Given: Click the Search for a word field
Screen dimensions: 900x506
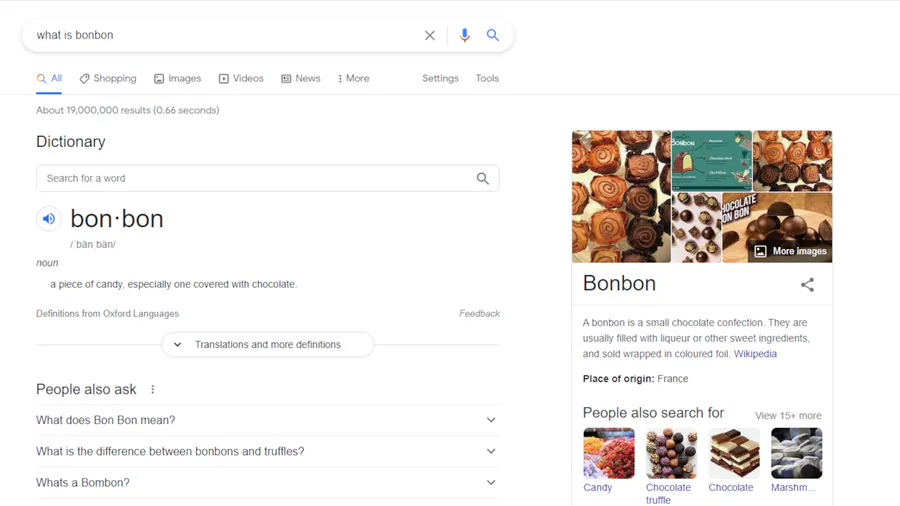Looking at the screenshot, I should point(255,178).
